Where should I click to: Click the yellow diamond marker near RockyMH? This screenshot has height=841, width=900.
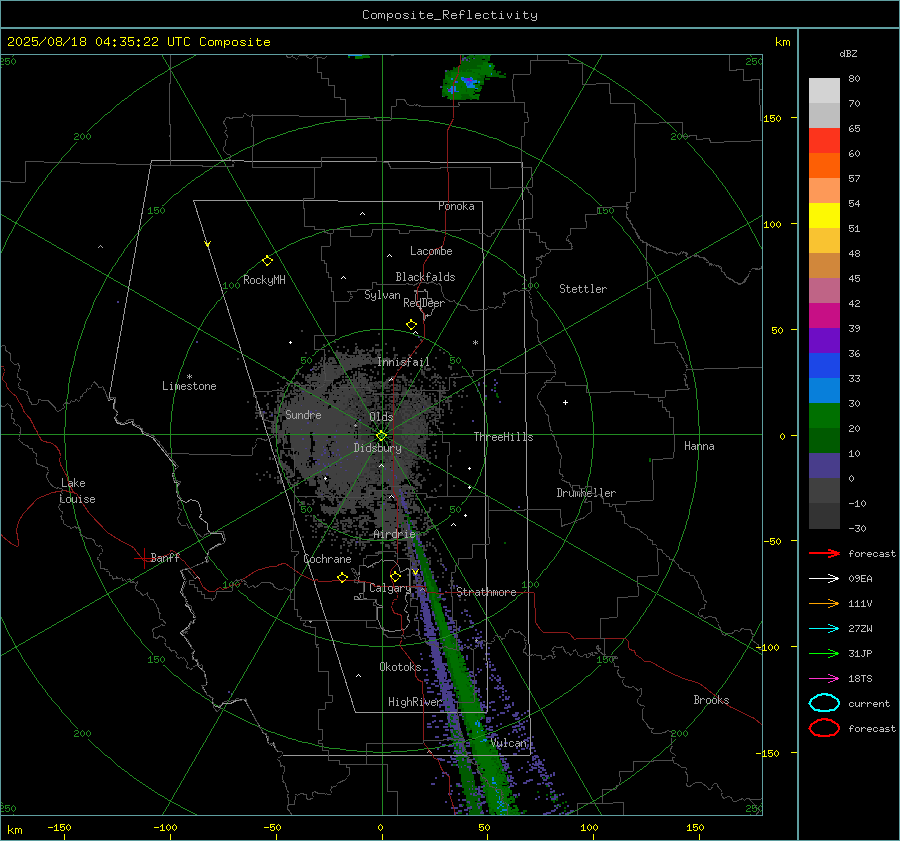pos(267,261)
